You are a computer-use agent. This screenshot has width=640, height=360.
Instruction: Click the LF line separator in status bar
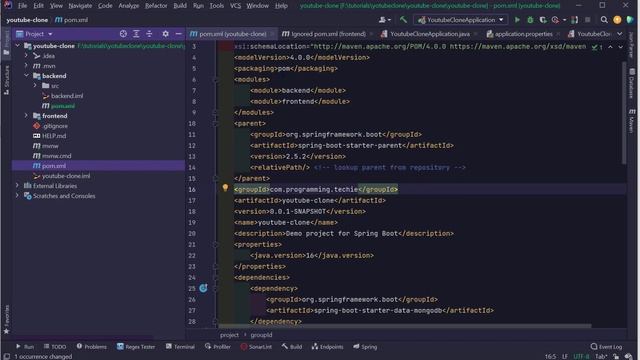(x=565, y=356)
